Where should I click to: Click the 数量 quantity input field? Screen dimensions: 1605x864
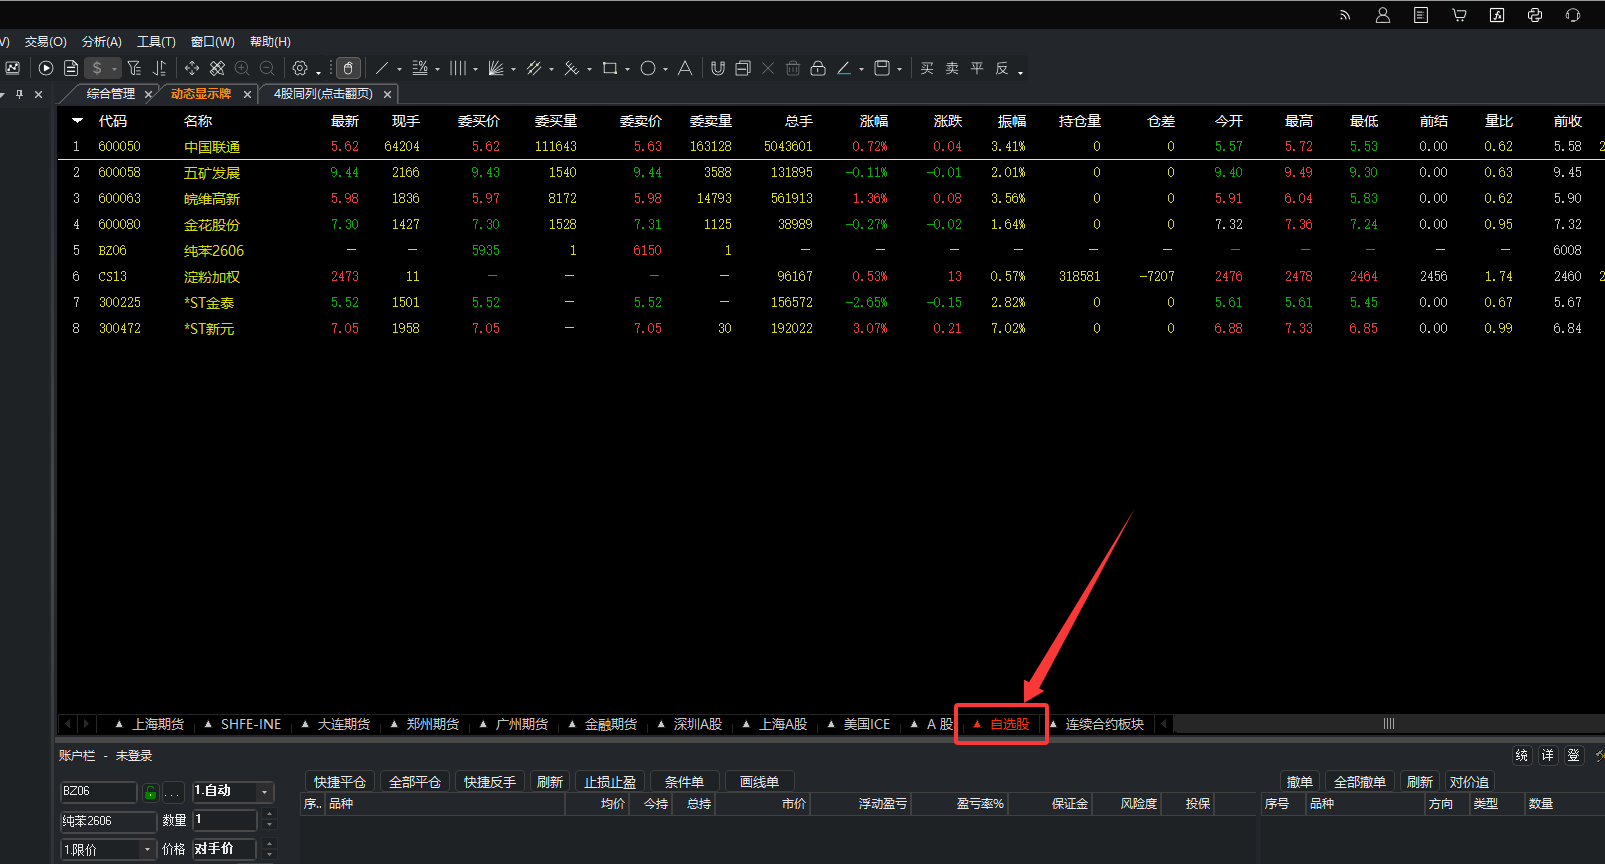click(225, 820)
